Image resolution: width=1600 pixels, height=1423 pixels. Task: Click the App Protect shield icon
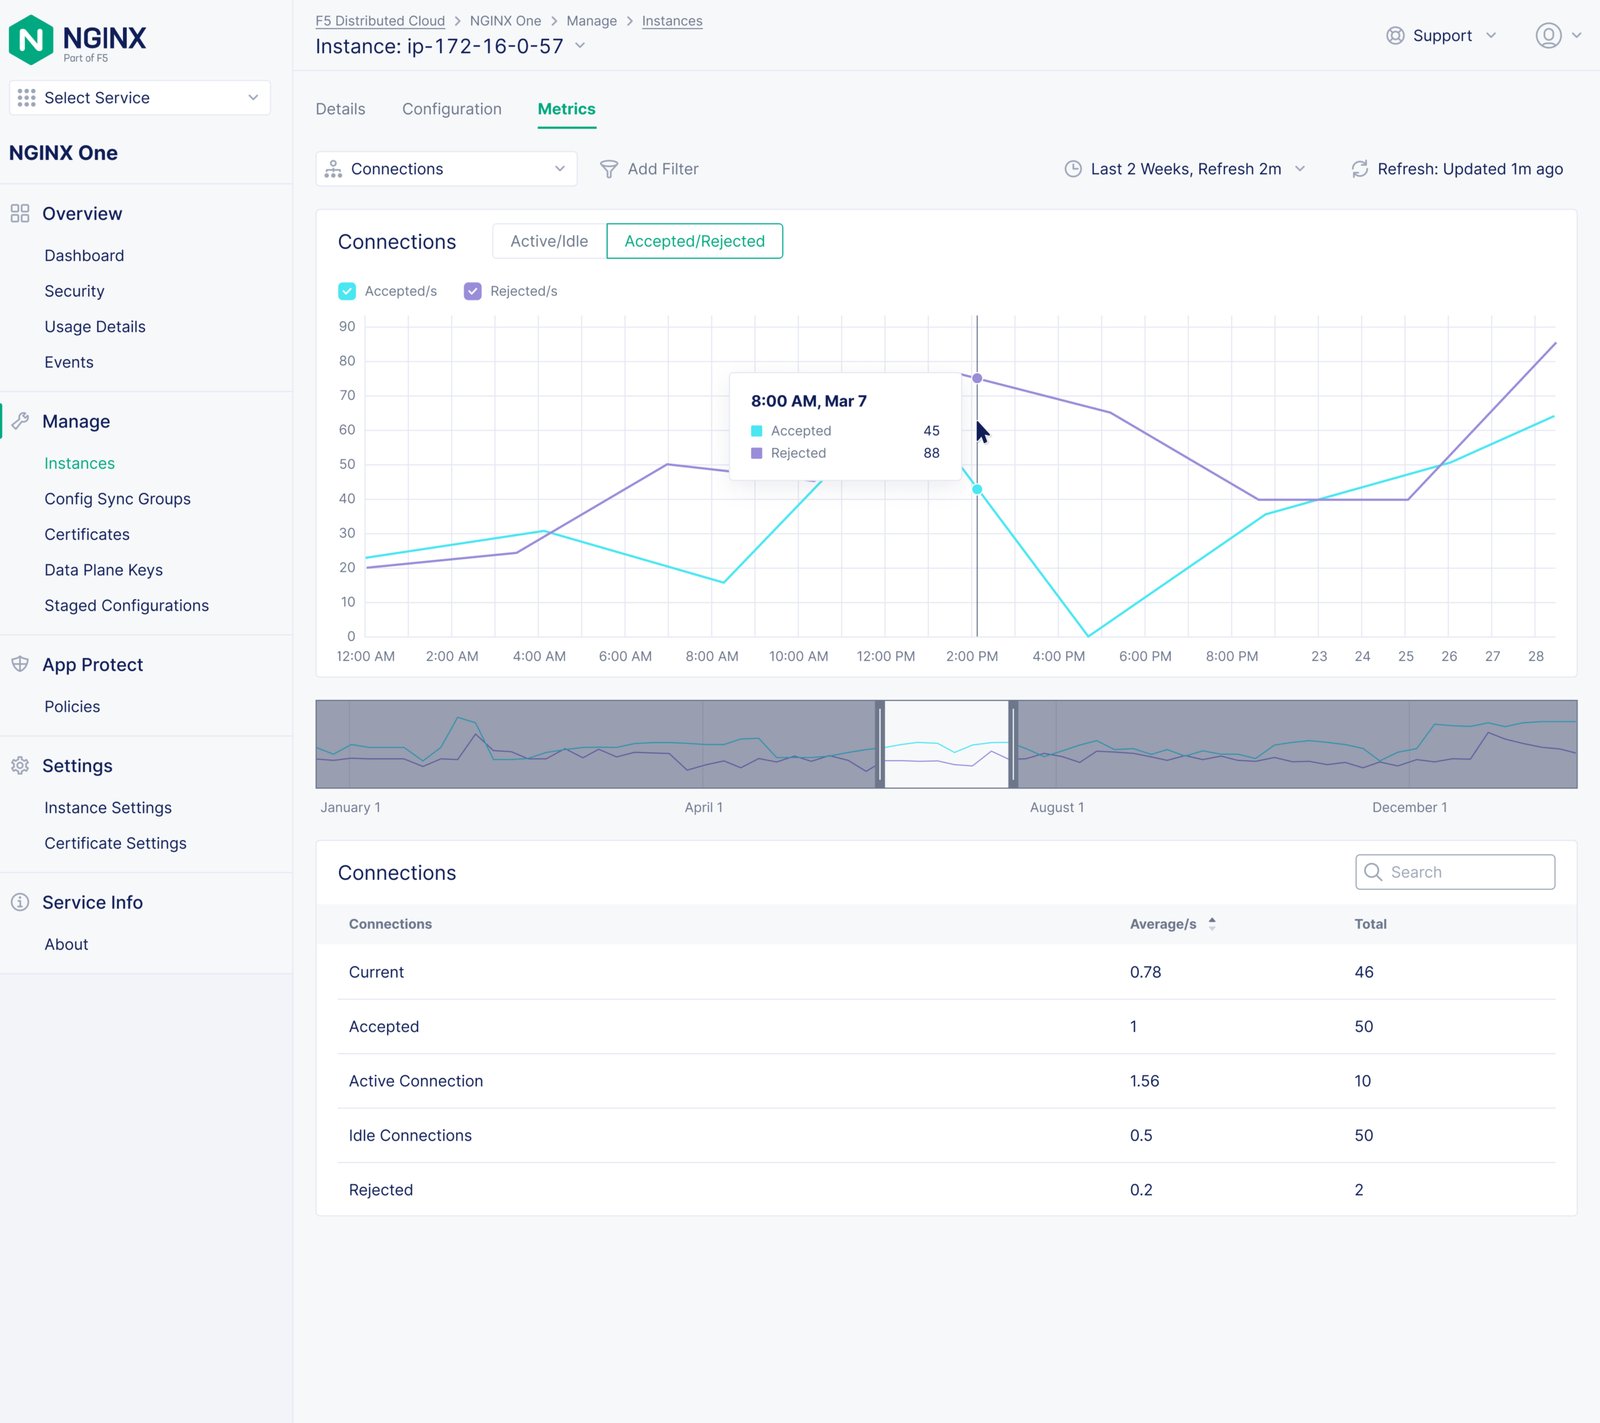pos(20,665)
